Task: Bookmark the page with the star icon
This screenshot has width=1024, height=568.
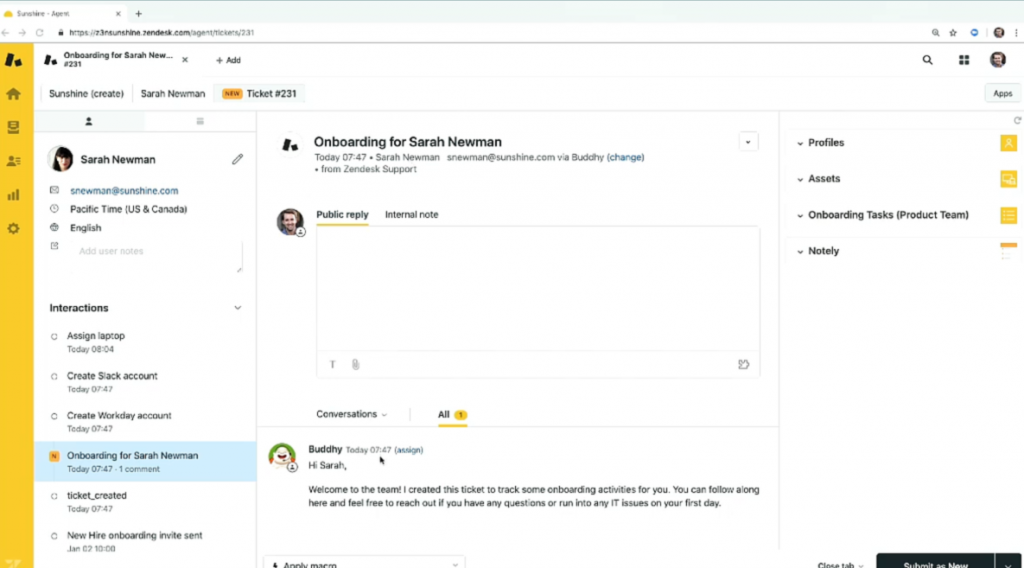Action: 953,33
